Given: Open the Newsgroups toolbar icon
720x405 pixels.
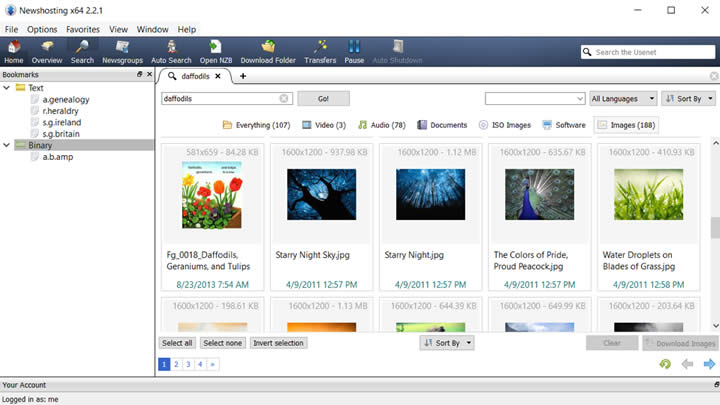Looking at the screenshot, I should pos(122,51).
